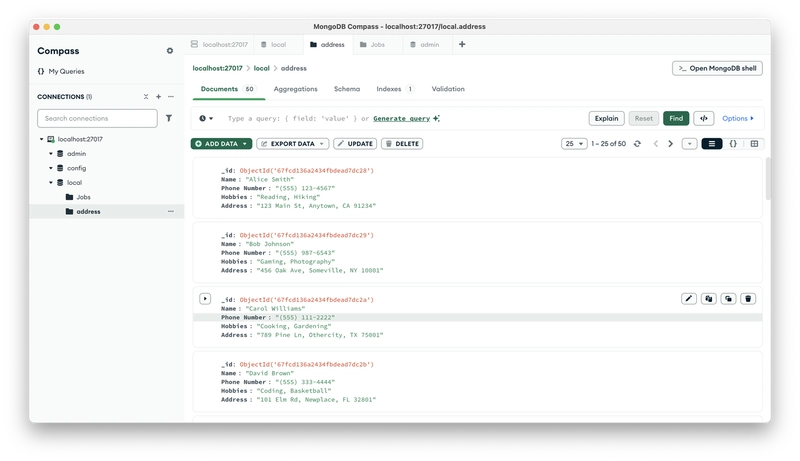Click the Explain button
The image size is (800, 461).
607,118
